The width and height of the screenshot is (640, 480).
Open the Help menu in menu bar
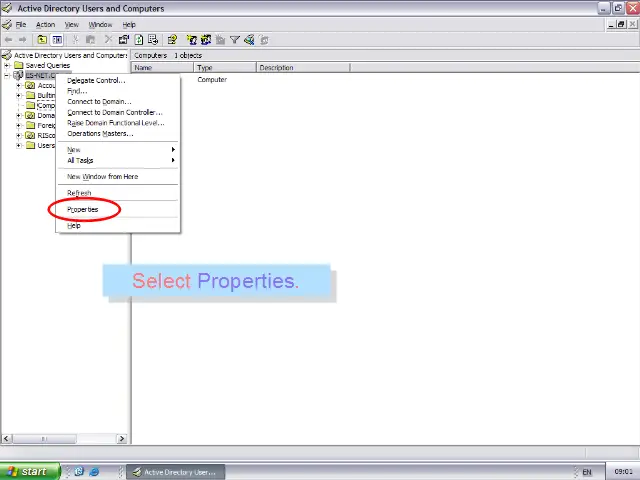tap(129, 24)
